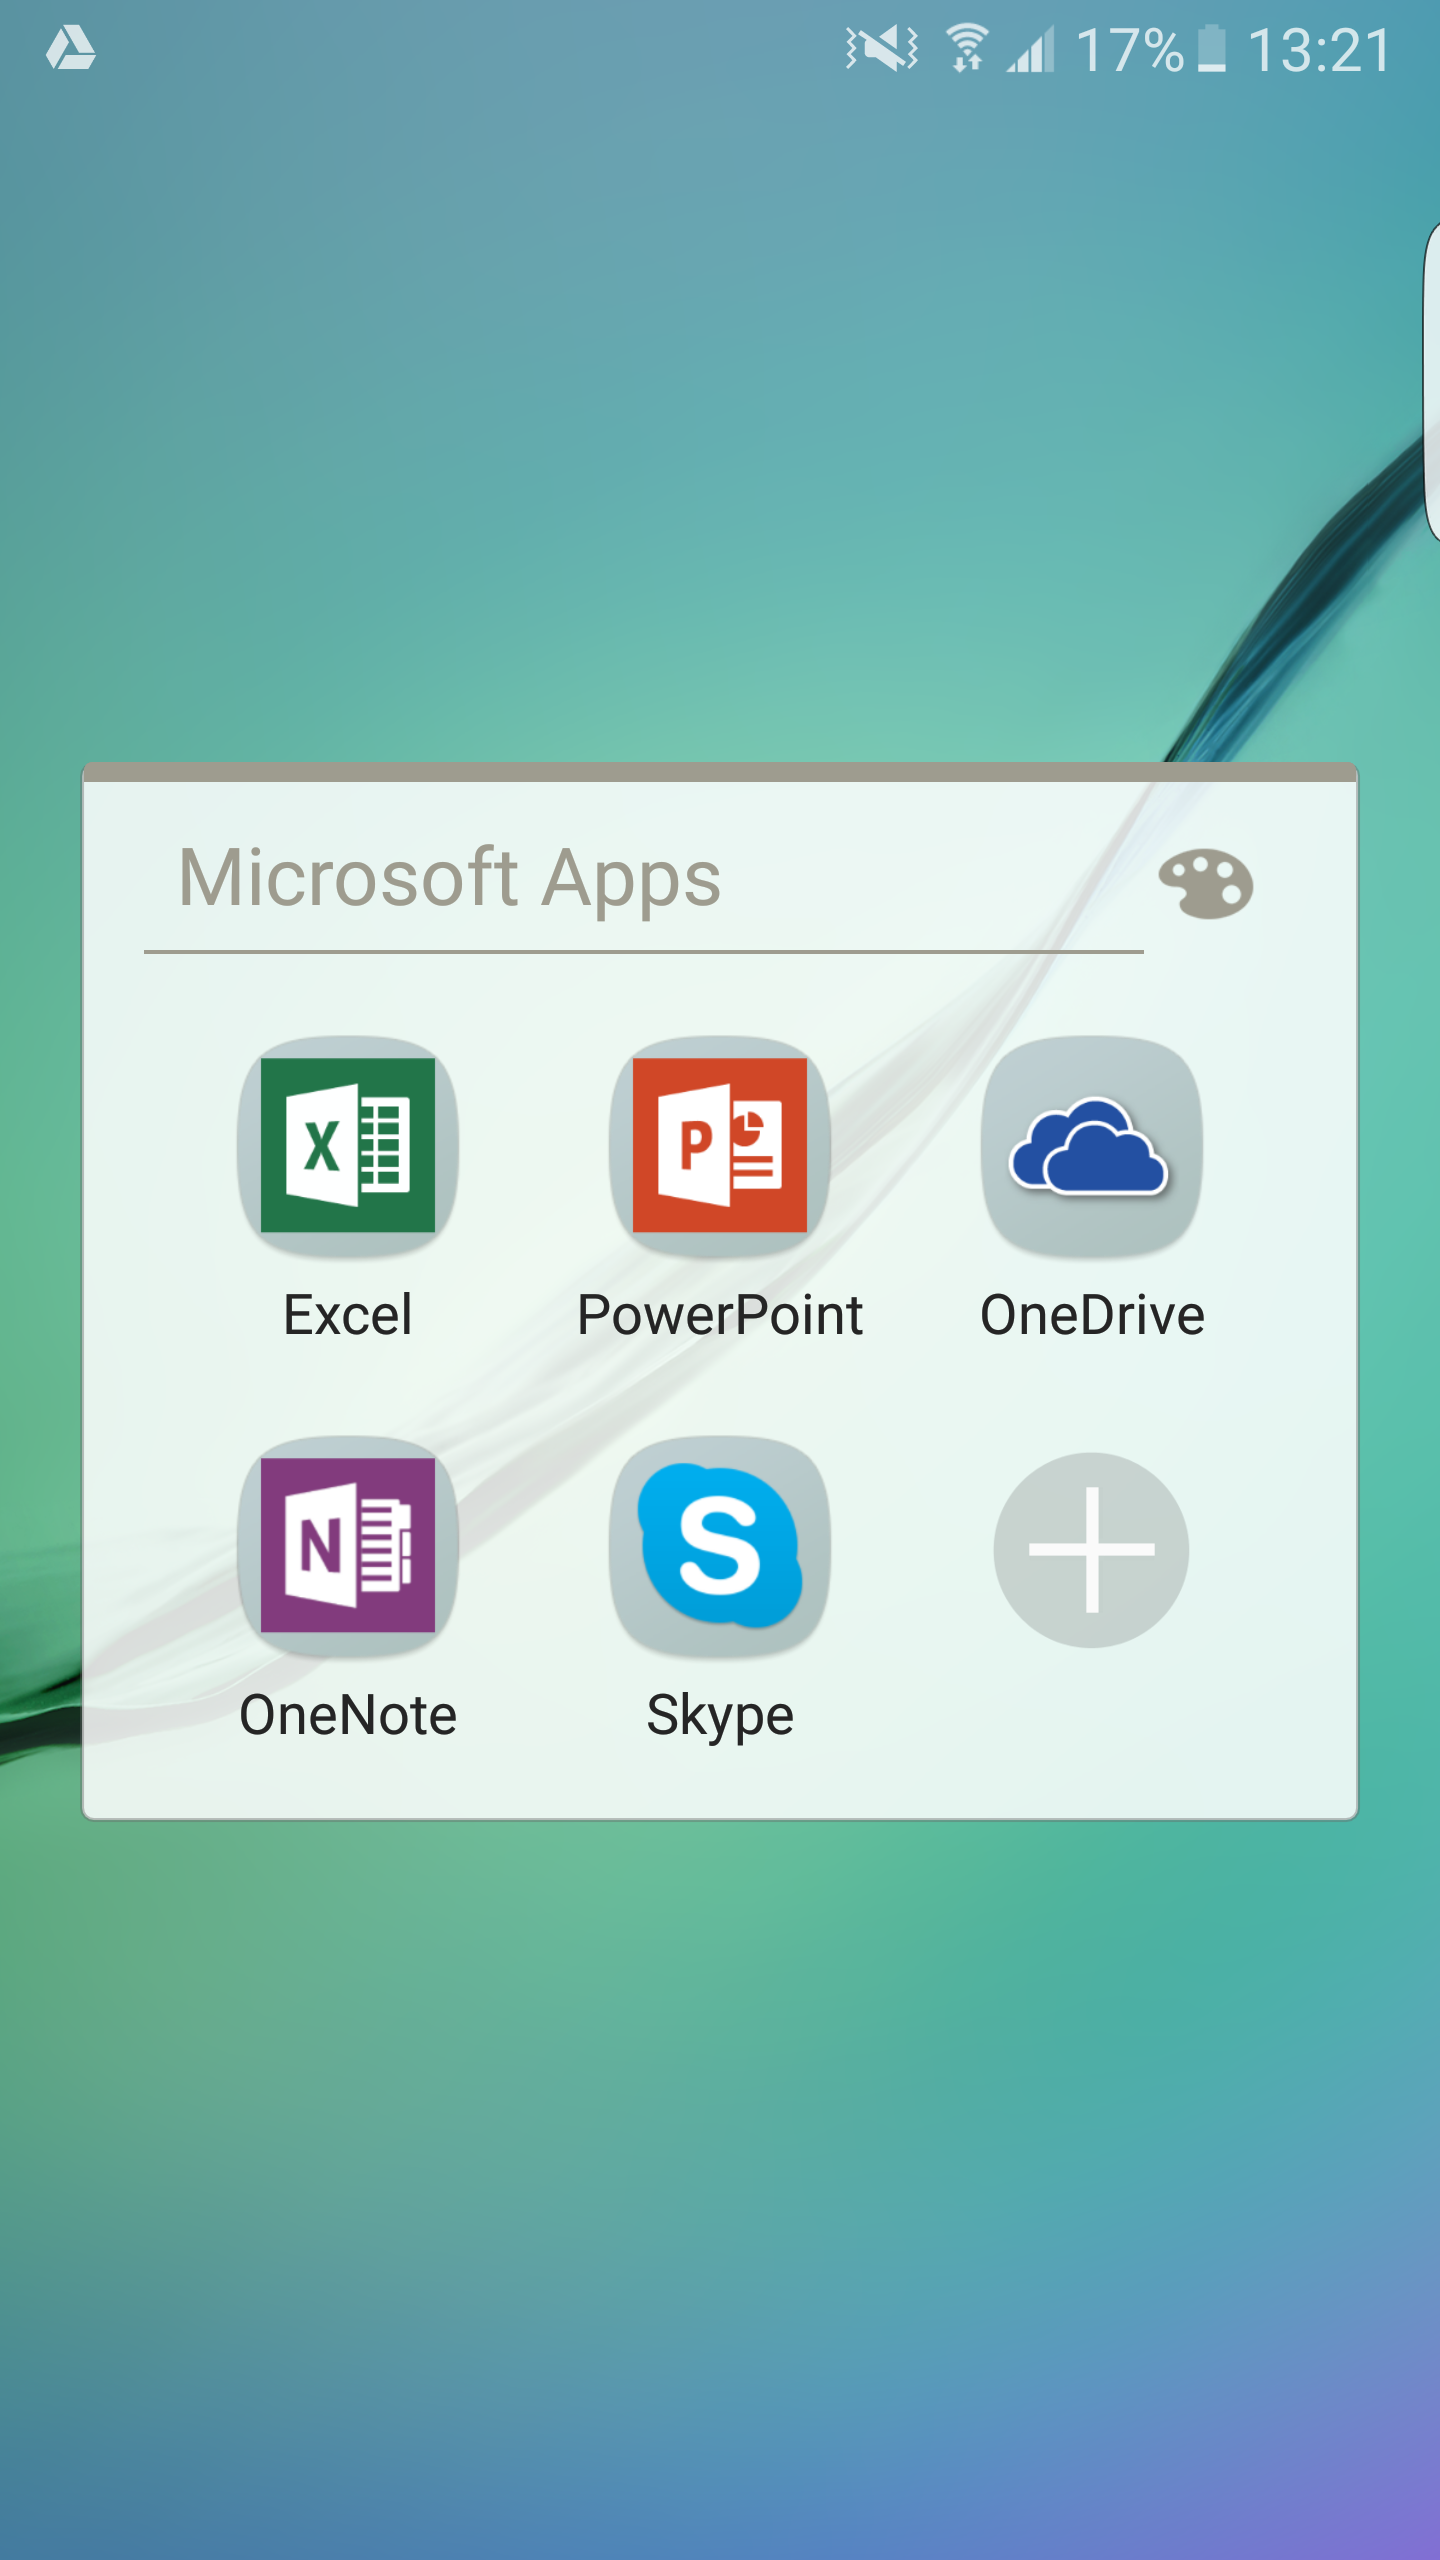Tap the Skype text label
1440x2560 pixels.
719,1715
